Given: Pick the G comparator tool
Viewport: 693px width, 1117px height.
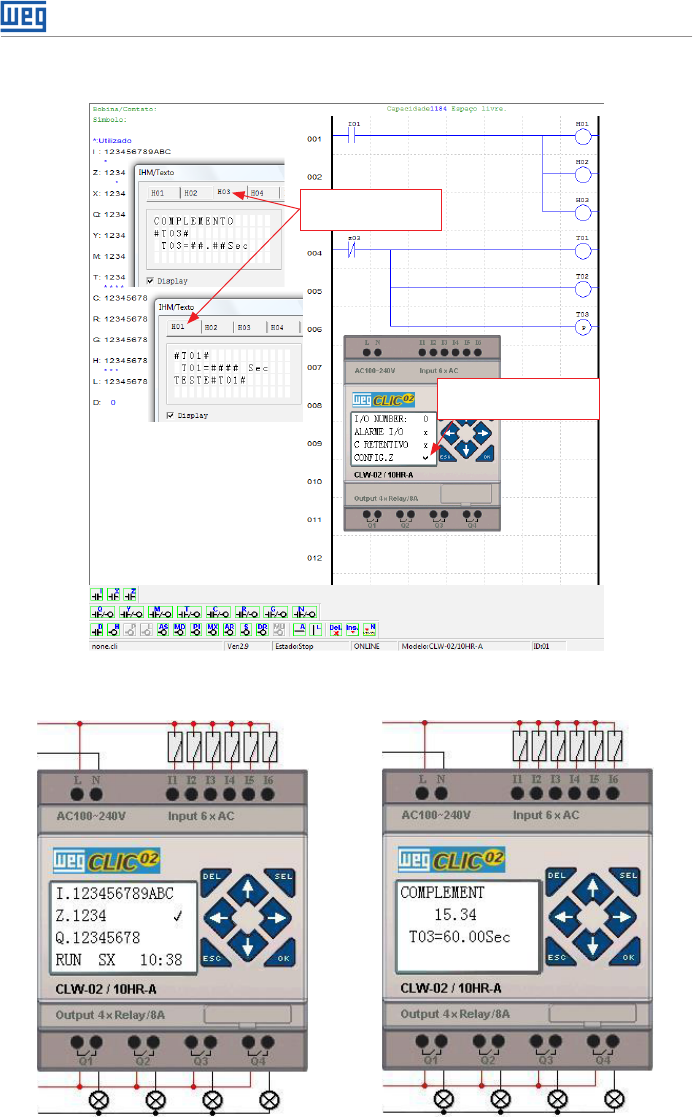Looking at the screenshot, I should [x=276, y=612].
